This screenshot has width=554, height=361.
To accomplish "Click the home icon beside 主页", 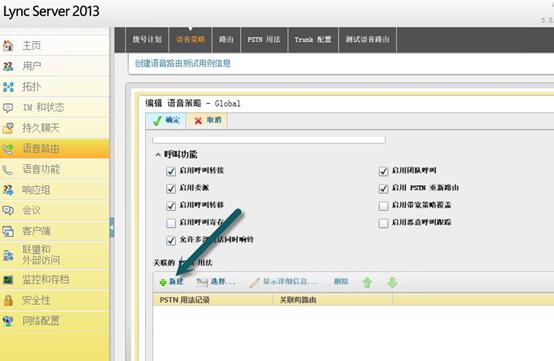I will point(8,46).
